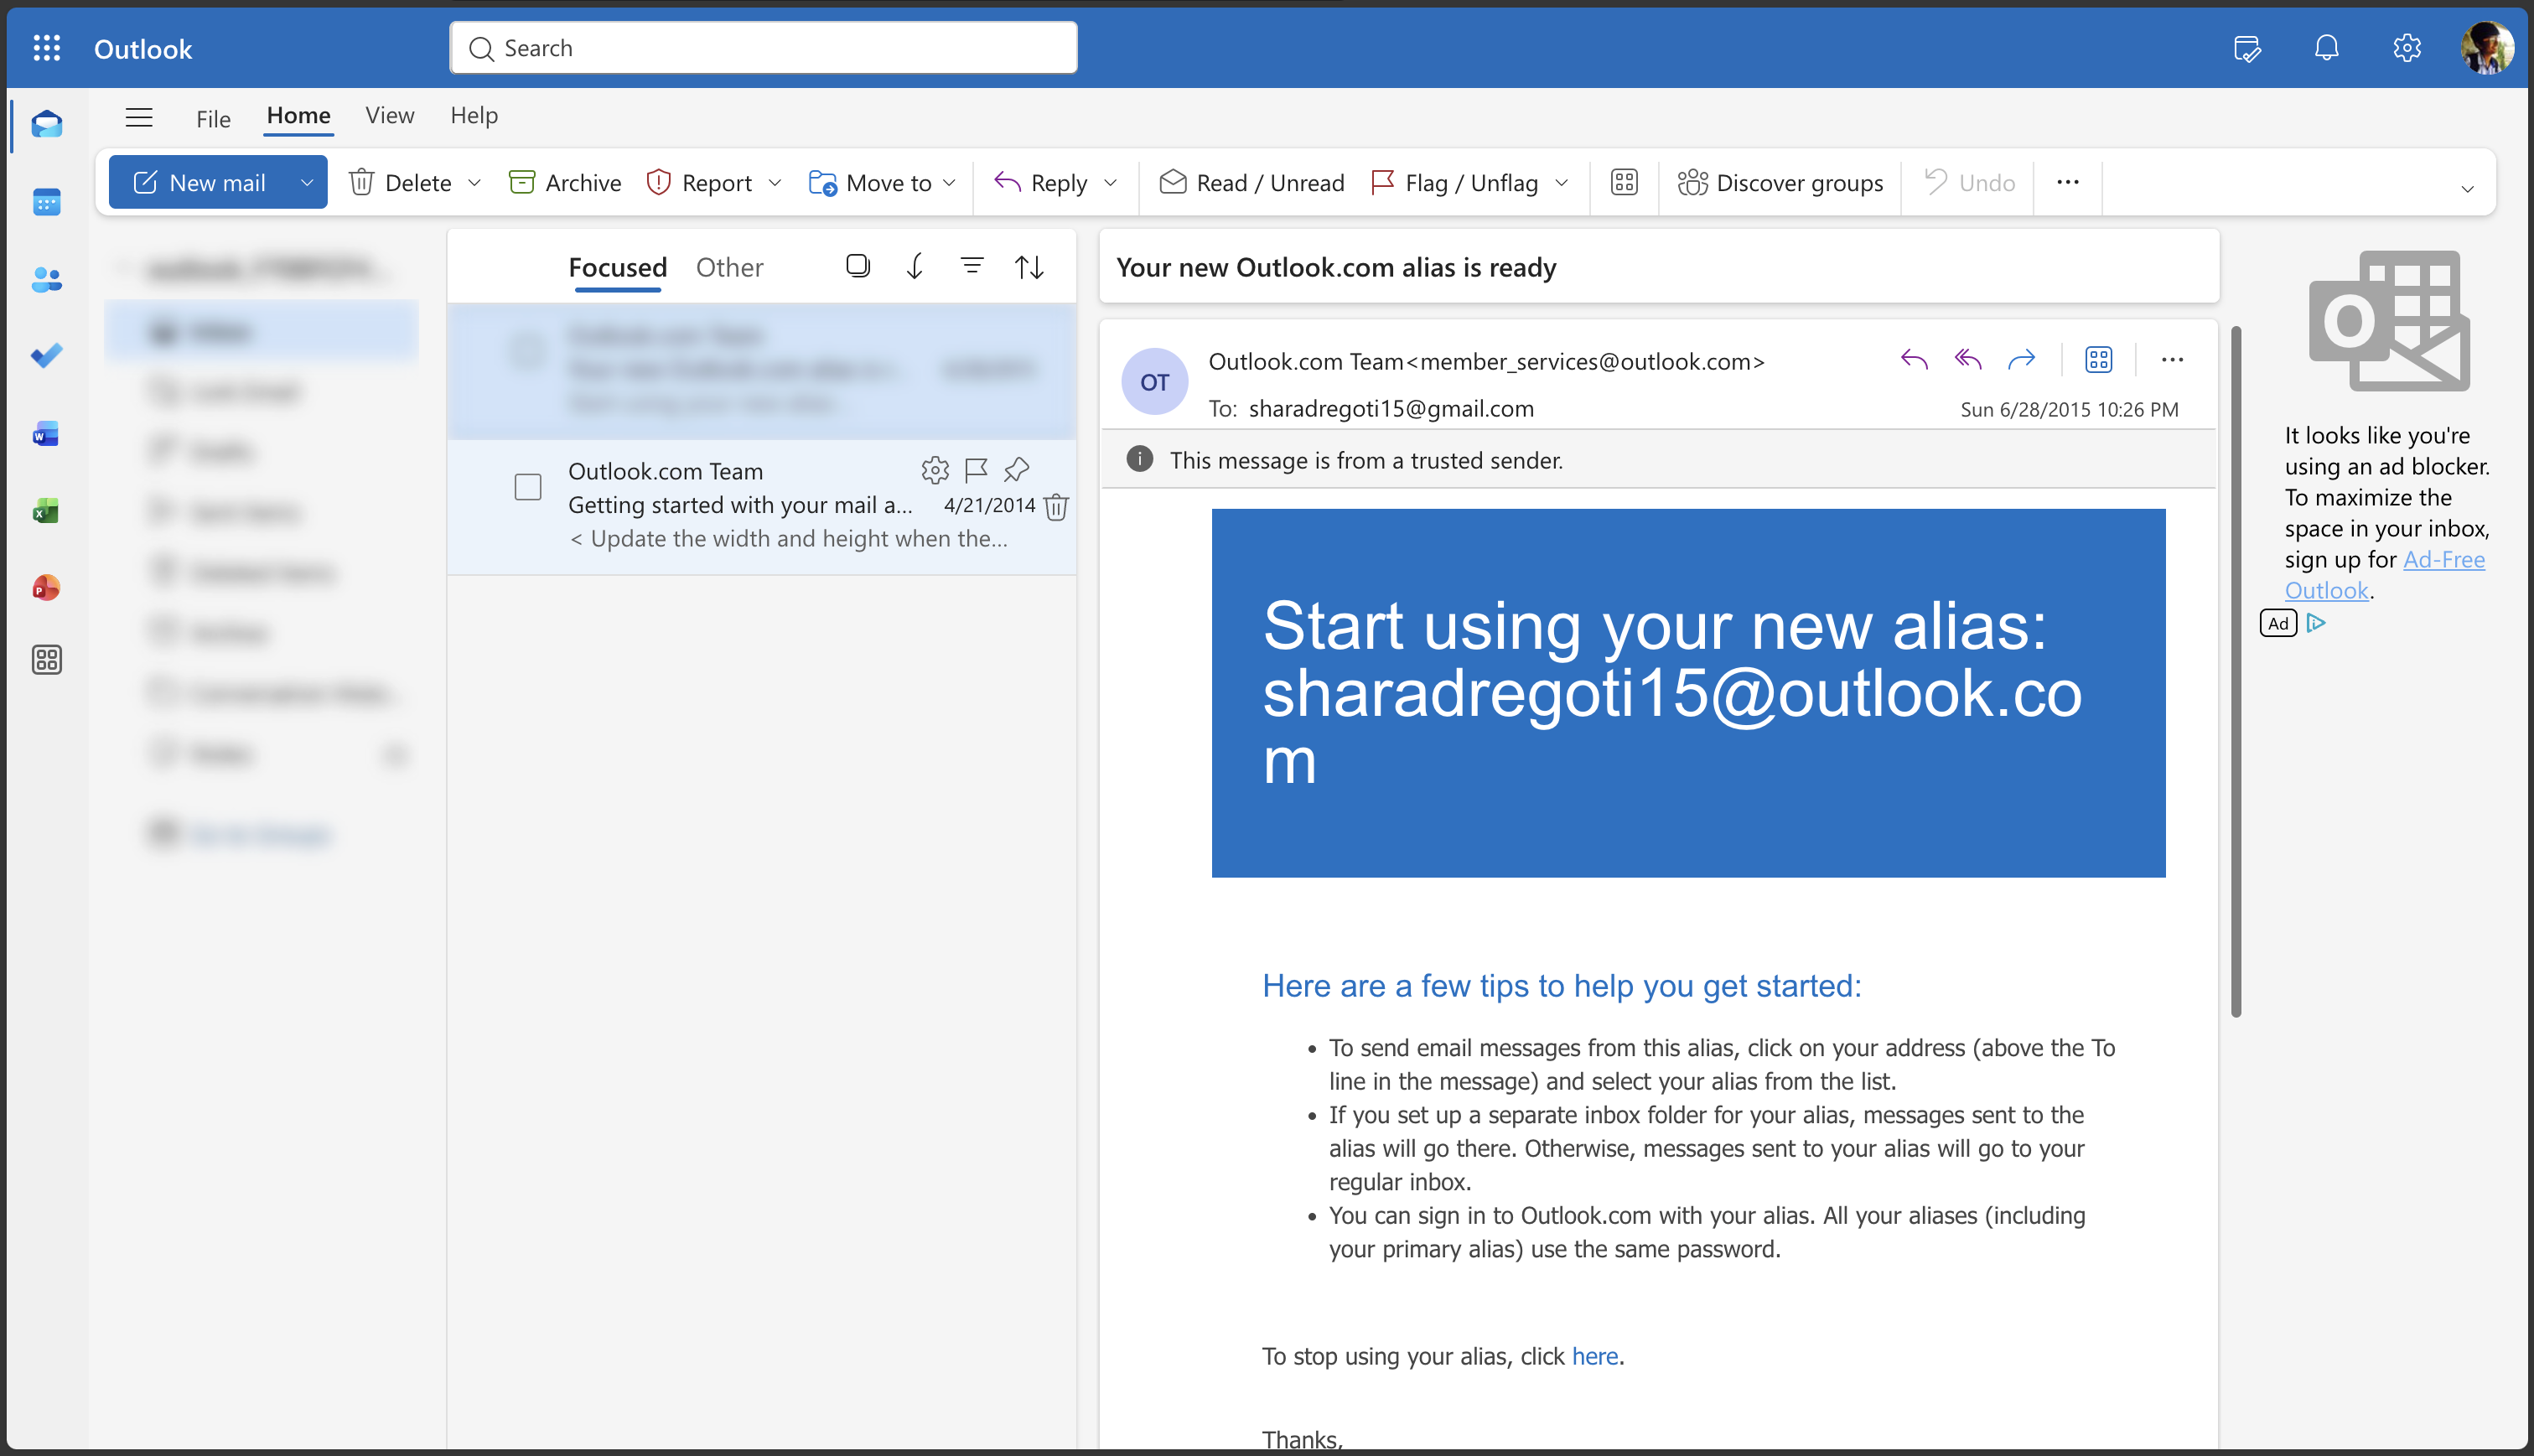Screen dimensions: 2534x1456
Task: Click the Discover groups button
Action: [x=1781, y=182]
